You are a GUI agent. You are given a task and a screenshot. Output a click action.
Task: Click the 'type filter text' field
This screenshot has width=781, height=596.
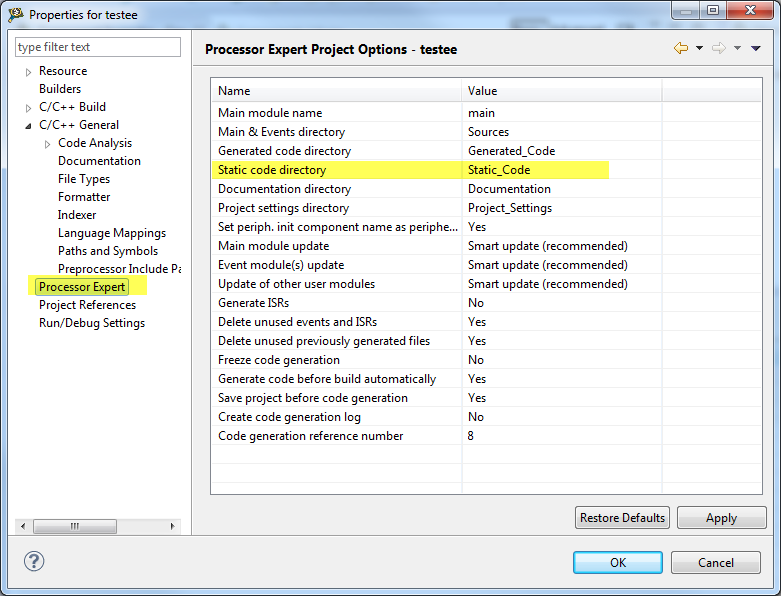pos(98,47)
